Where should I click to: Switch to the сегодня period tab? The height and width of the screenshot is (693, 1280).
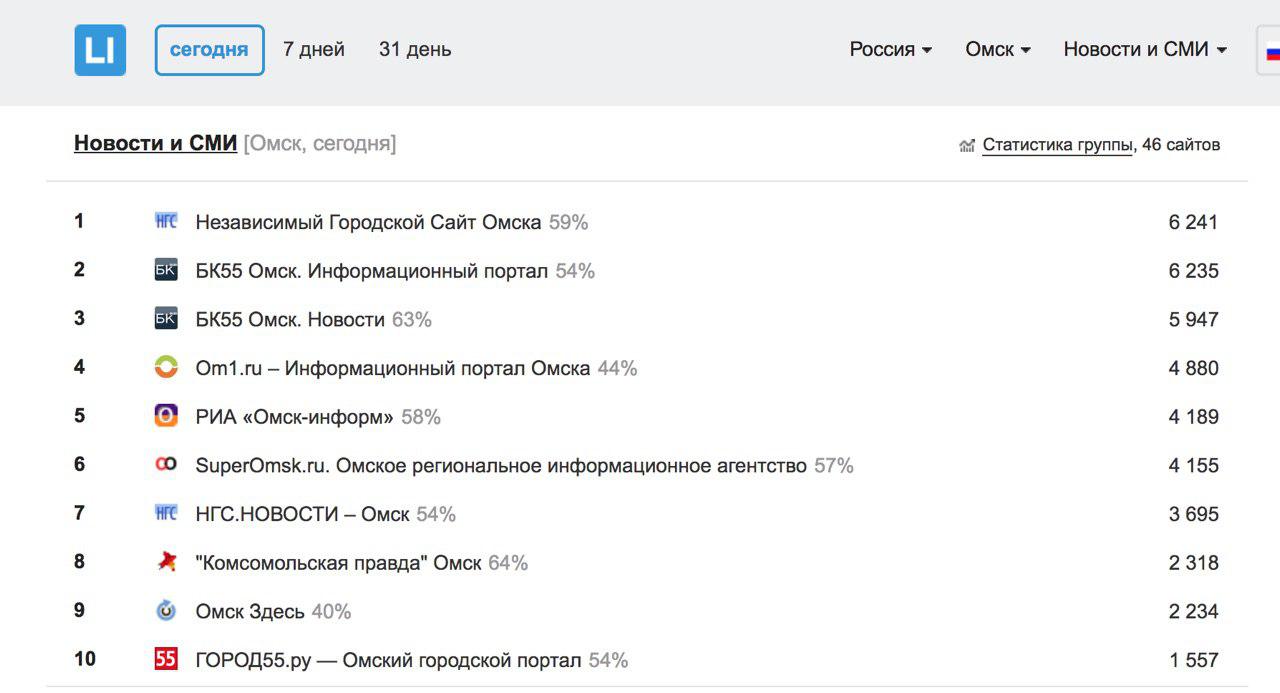point(209,50)
